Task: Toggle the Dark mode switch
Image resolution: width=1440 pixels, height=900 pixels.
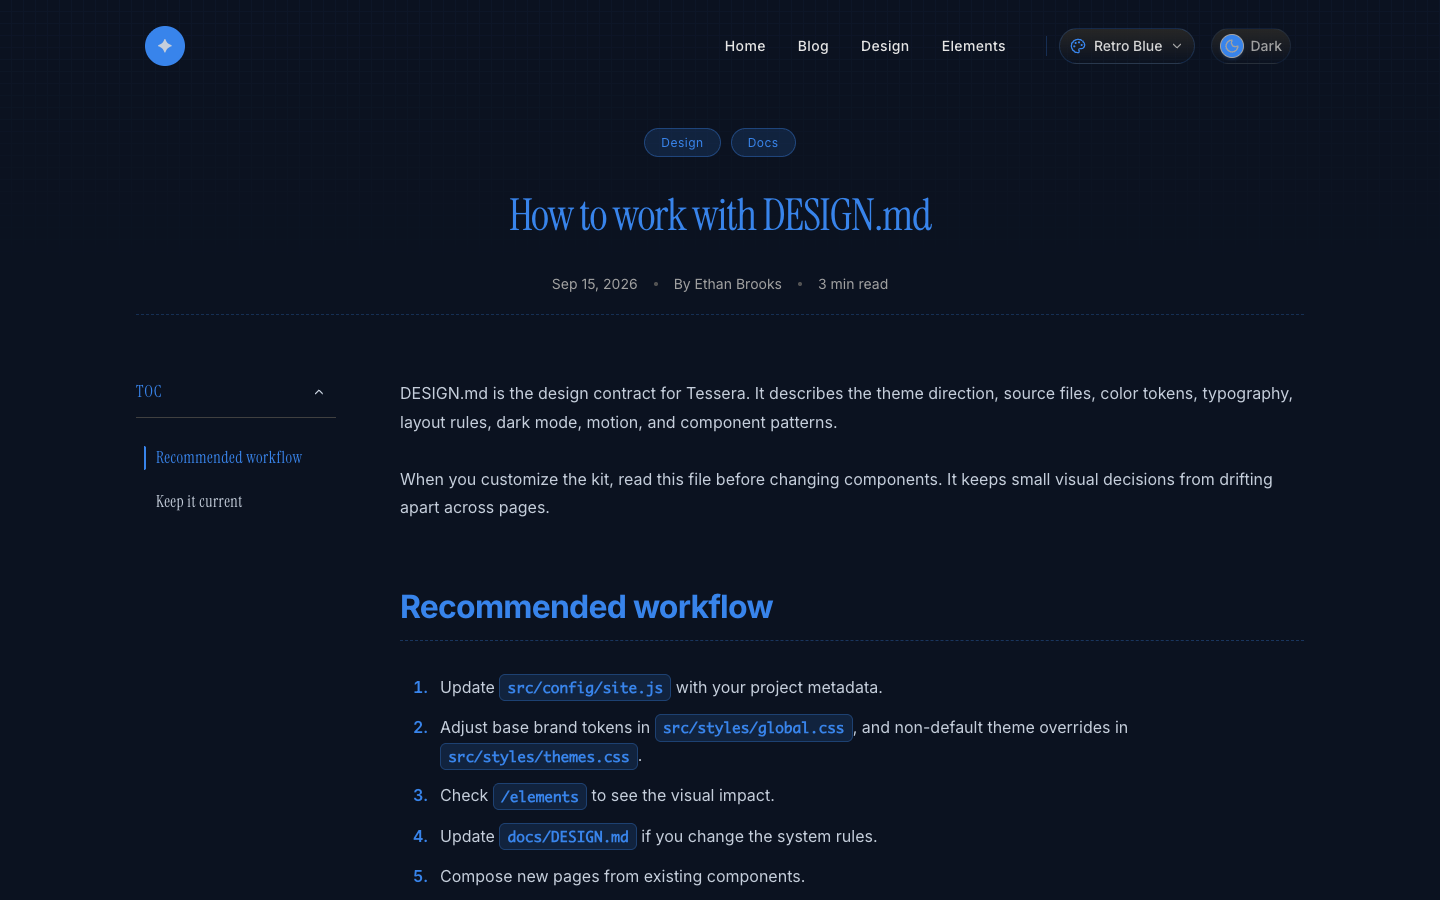Action: (x=1251, y=46)
